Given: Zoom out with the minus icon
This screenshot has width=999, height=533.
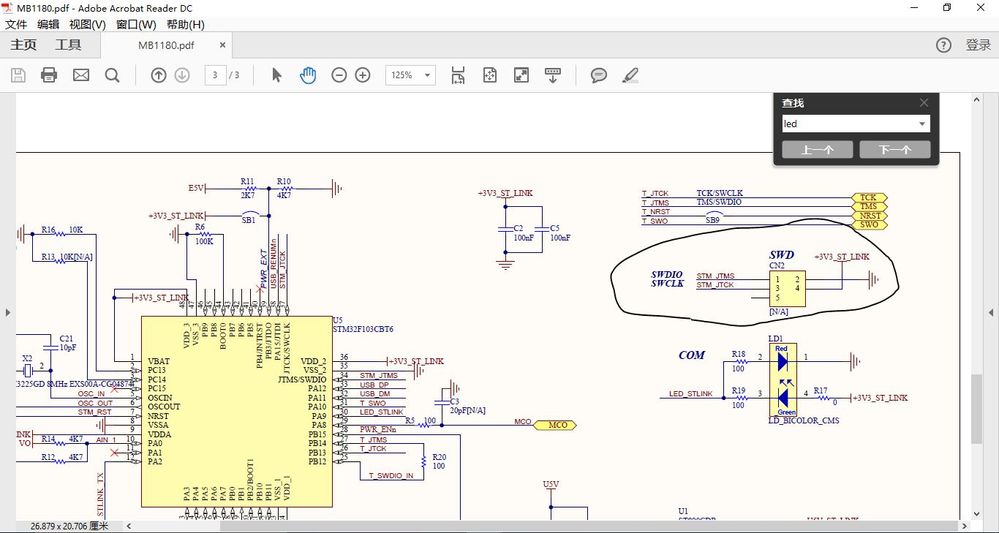Looking at the screenshot, I should tap(339, 75).
